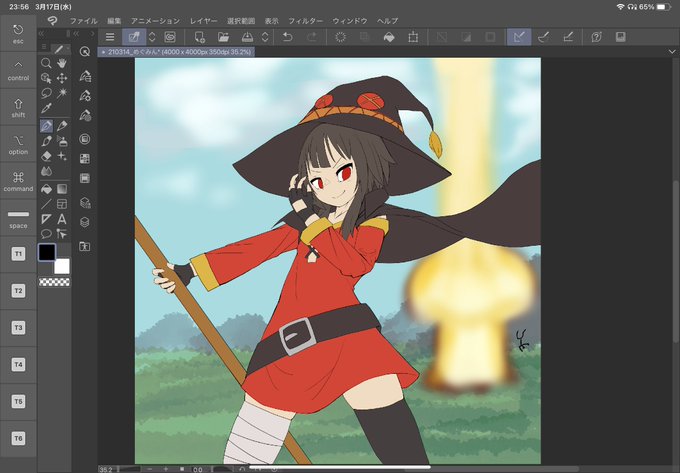Viewport: 680px width, 473px height.
Task: Toggle the option modifier key
Action: point(18,145)
